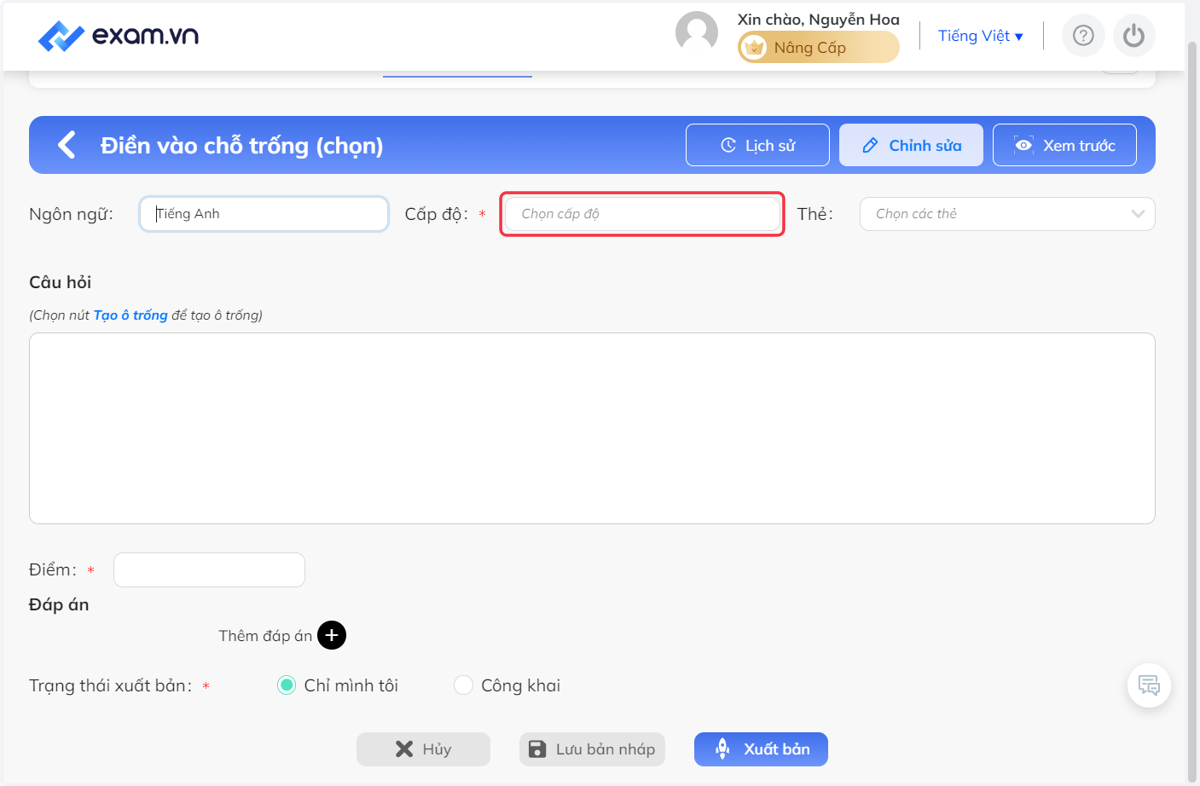Screen dimensions: 1200x786
Task: Switch to Xem trước preview
Action: tap(1064, 145)
